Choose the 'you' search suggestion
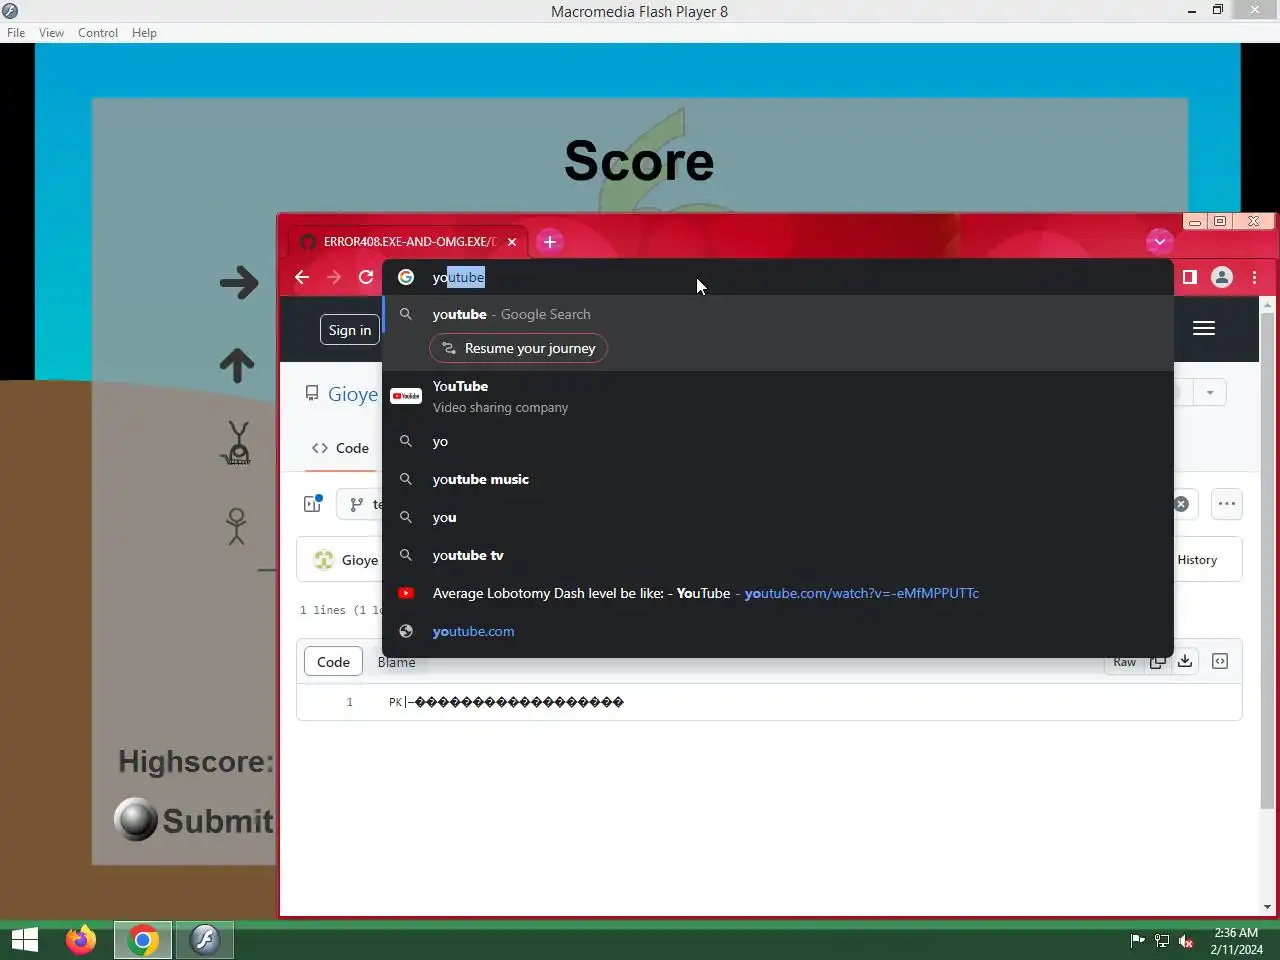This screenshot has width=1280, height=960. point(778,517)
